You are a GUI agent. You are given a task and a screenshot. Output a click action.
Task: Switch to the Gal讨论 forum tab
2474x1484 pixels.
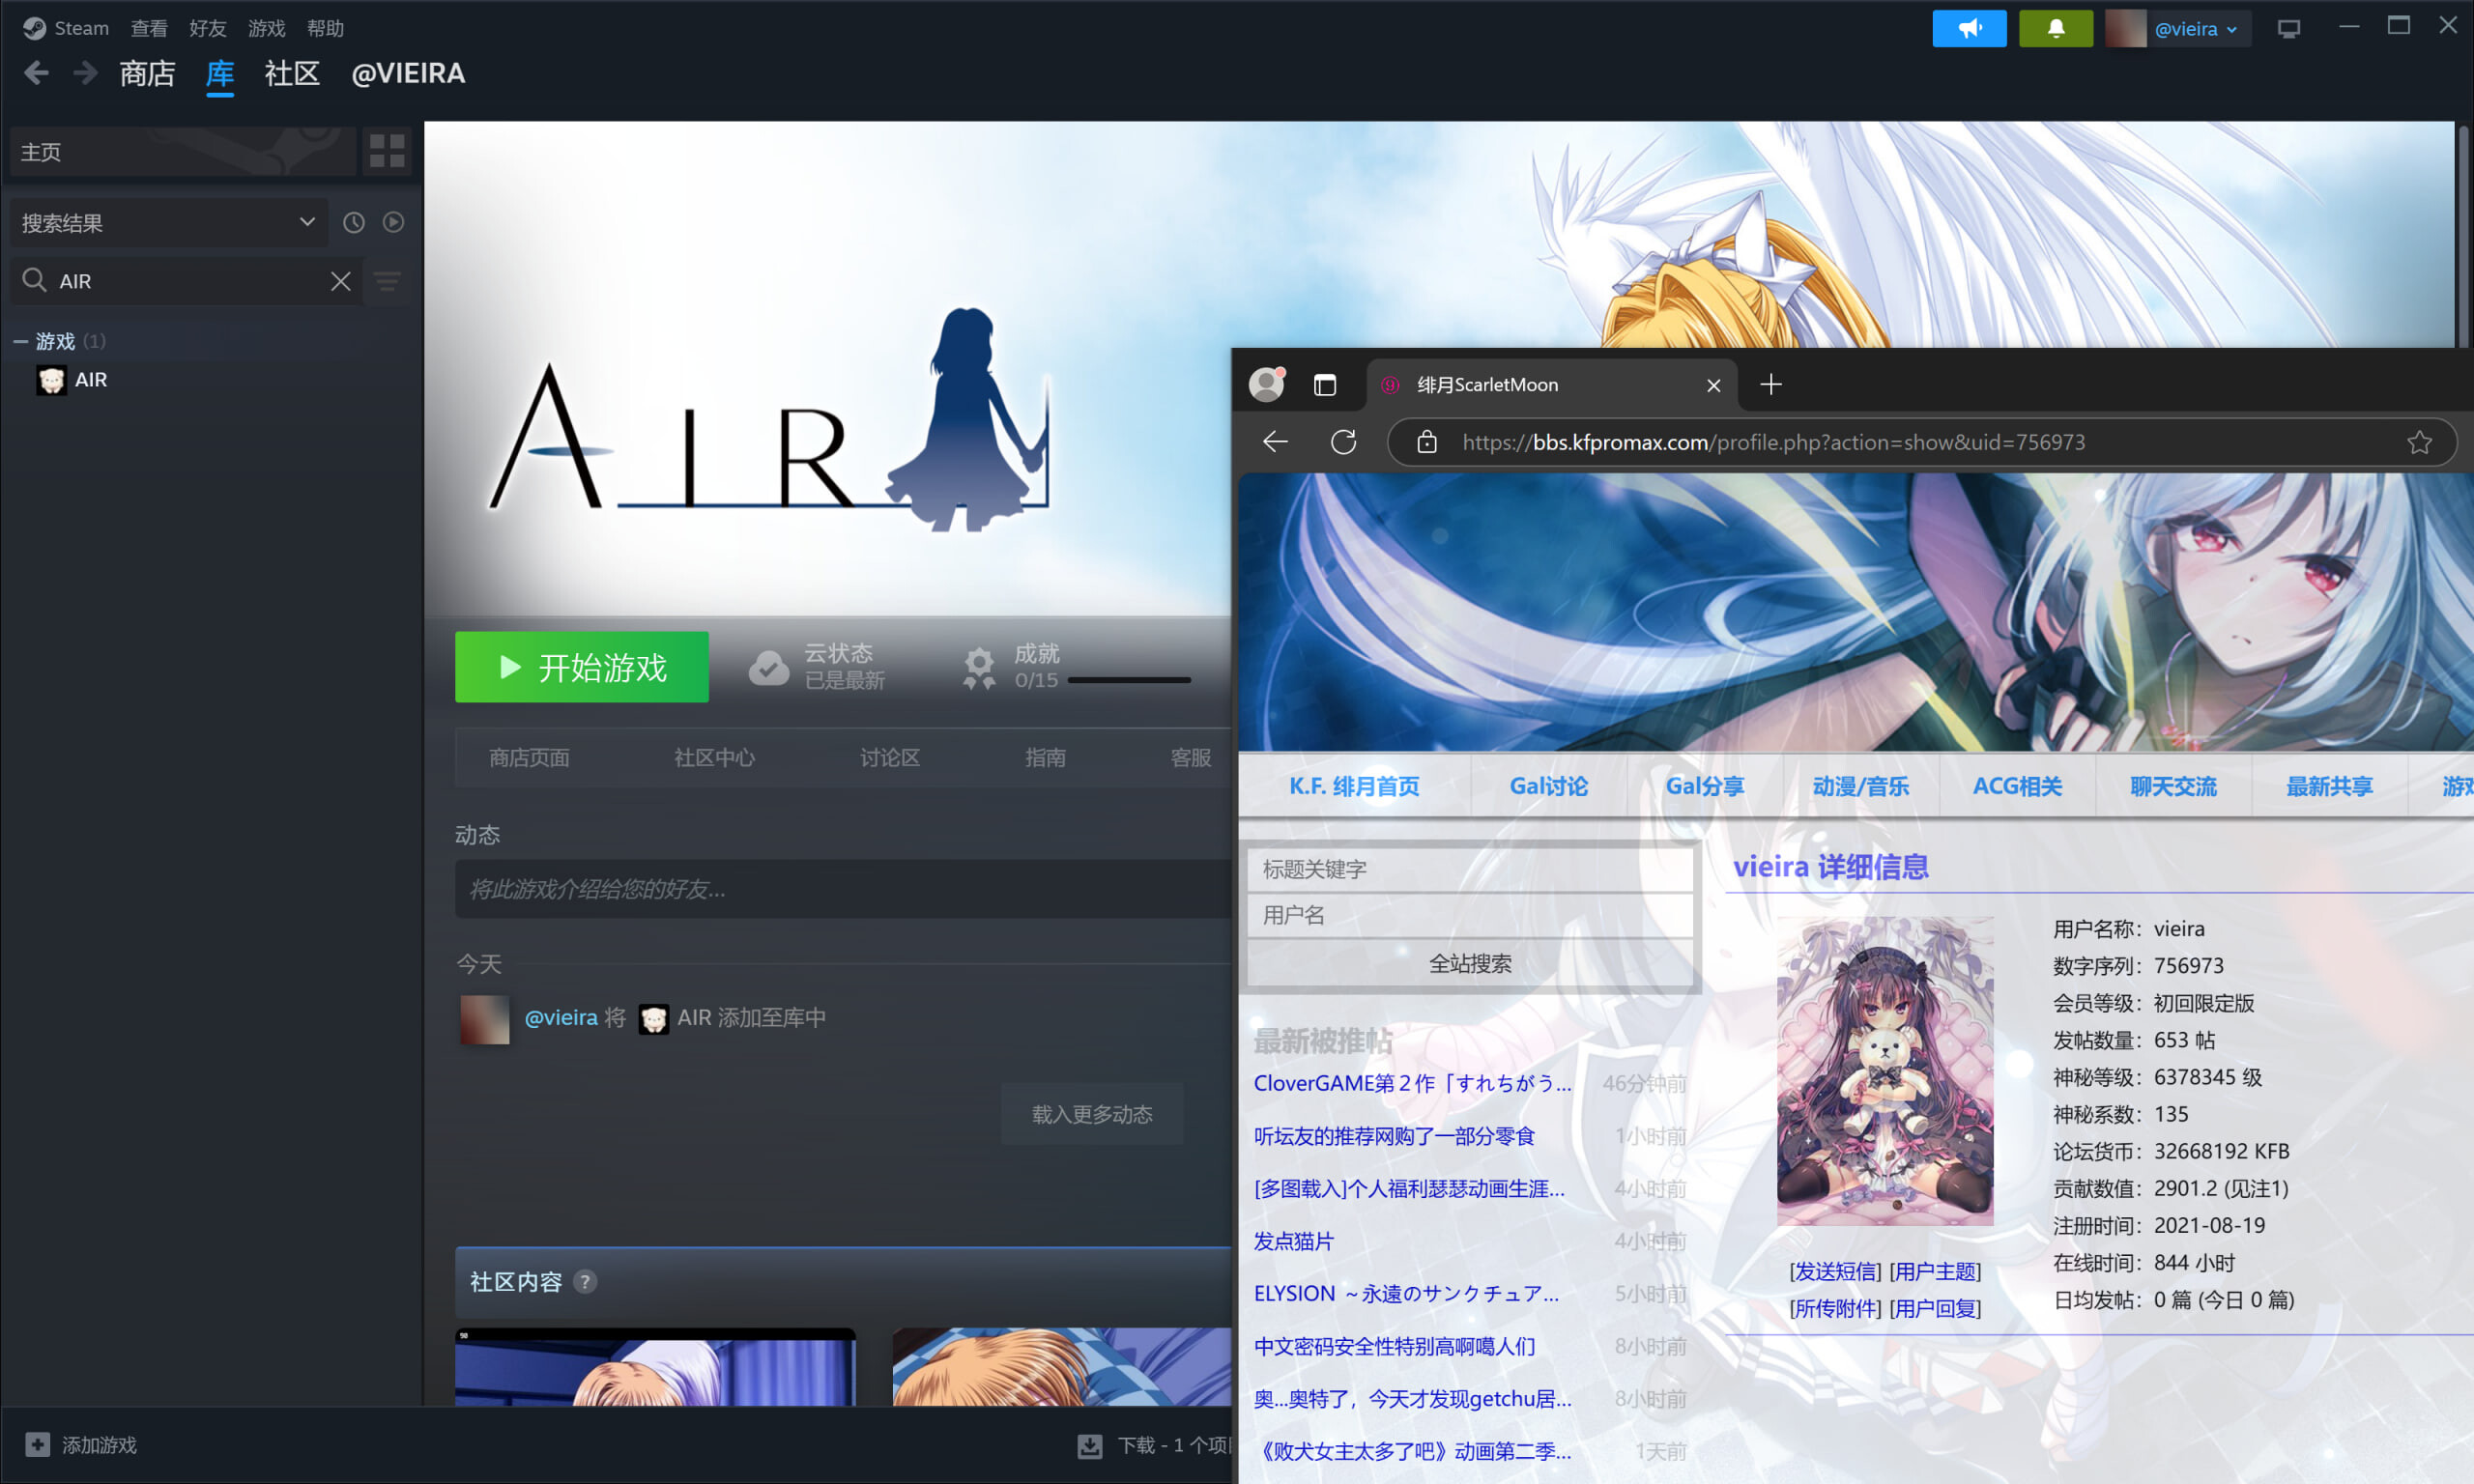1548,786
